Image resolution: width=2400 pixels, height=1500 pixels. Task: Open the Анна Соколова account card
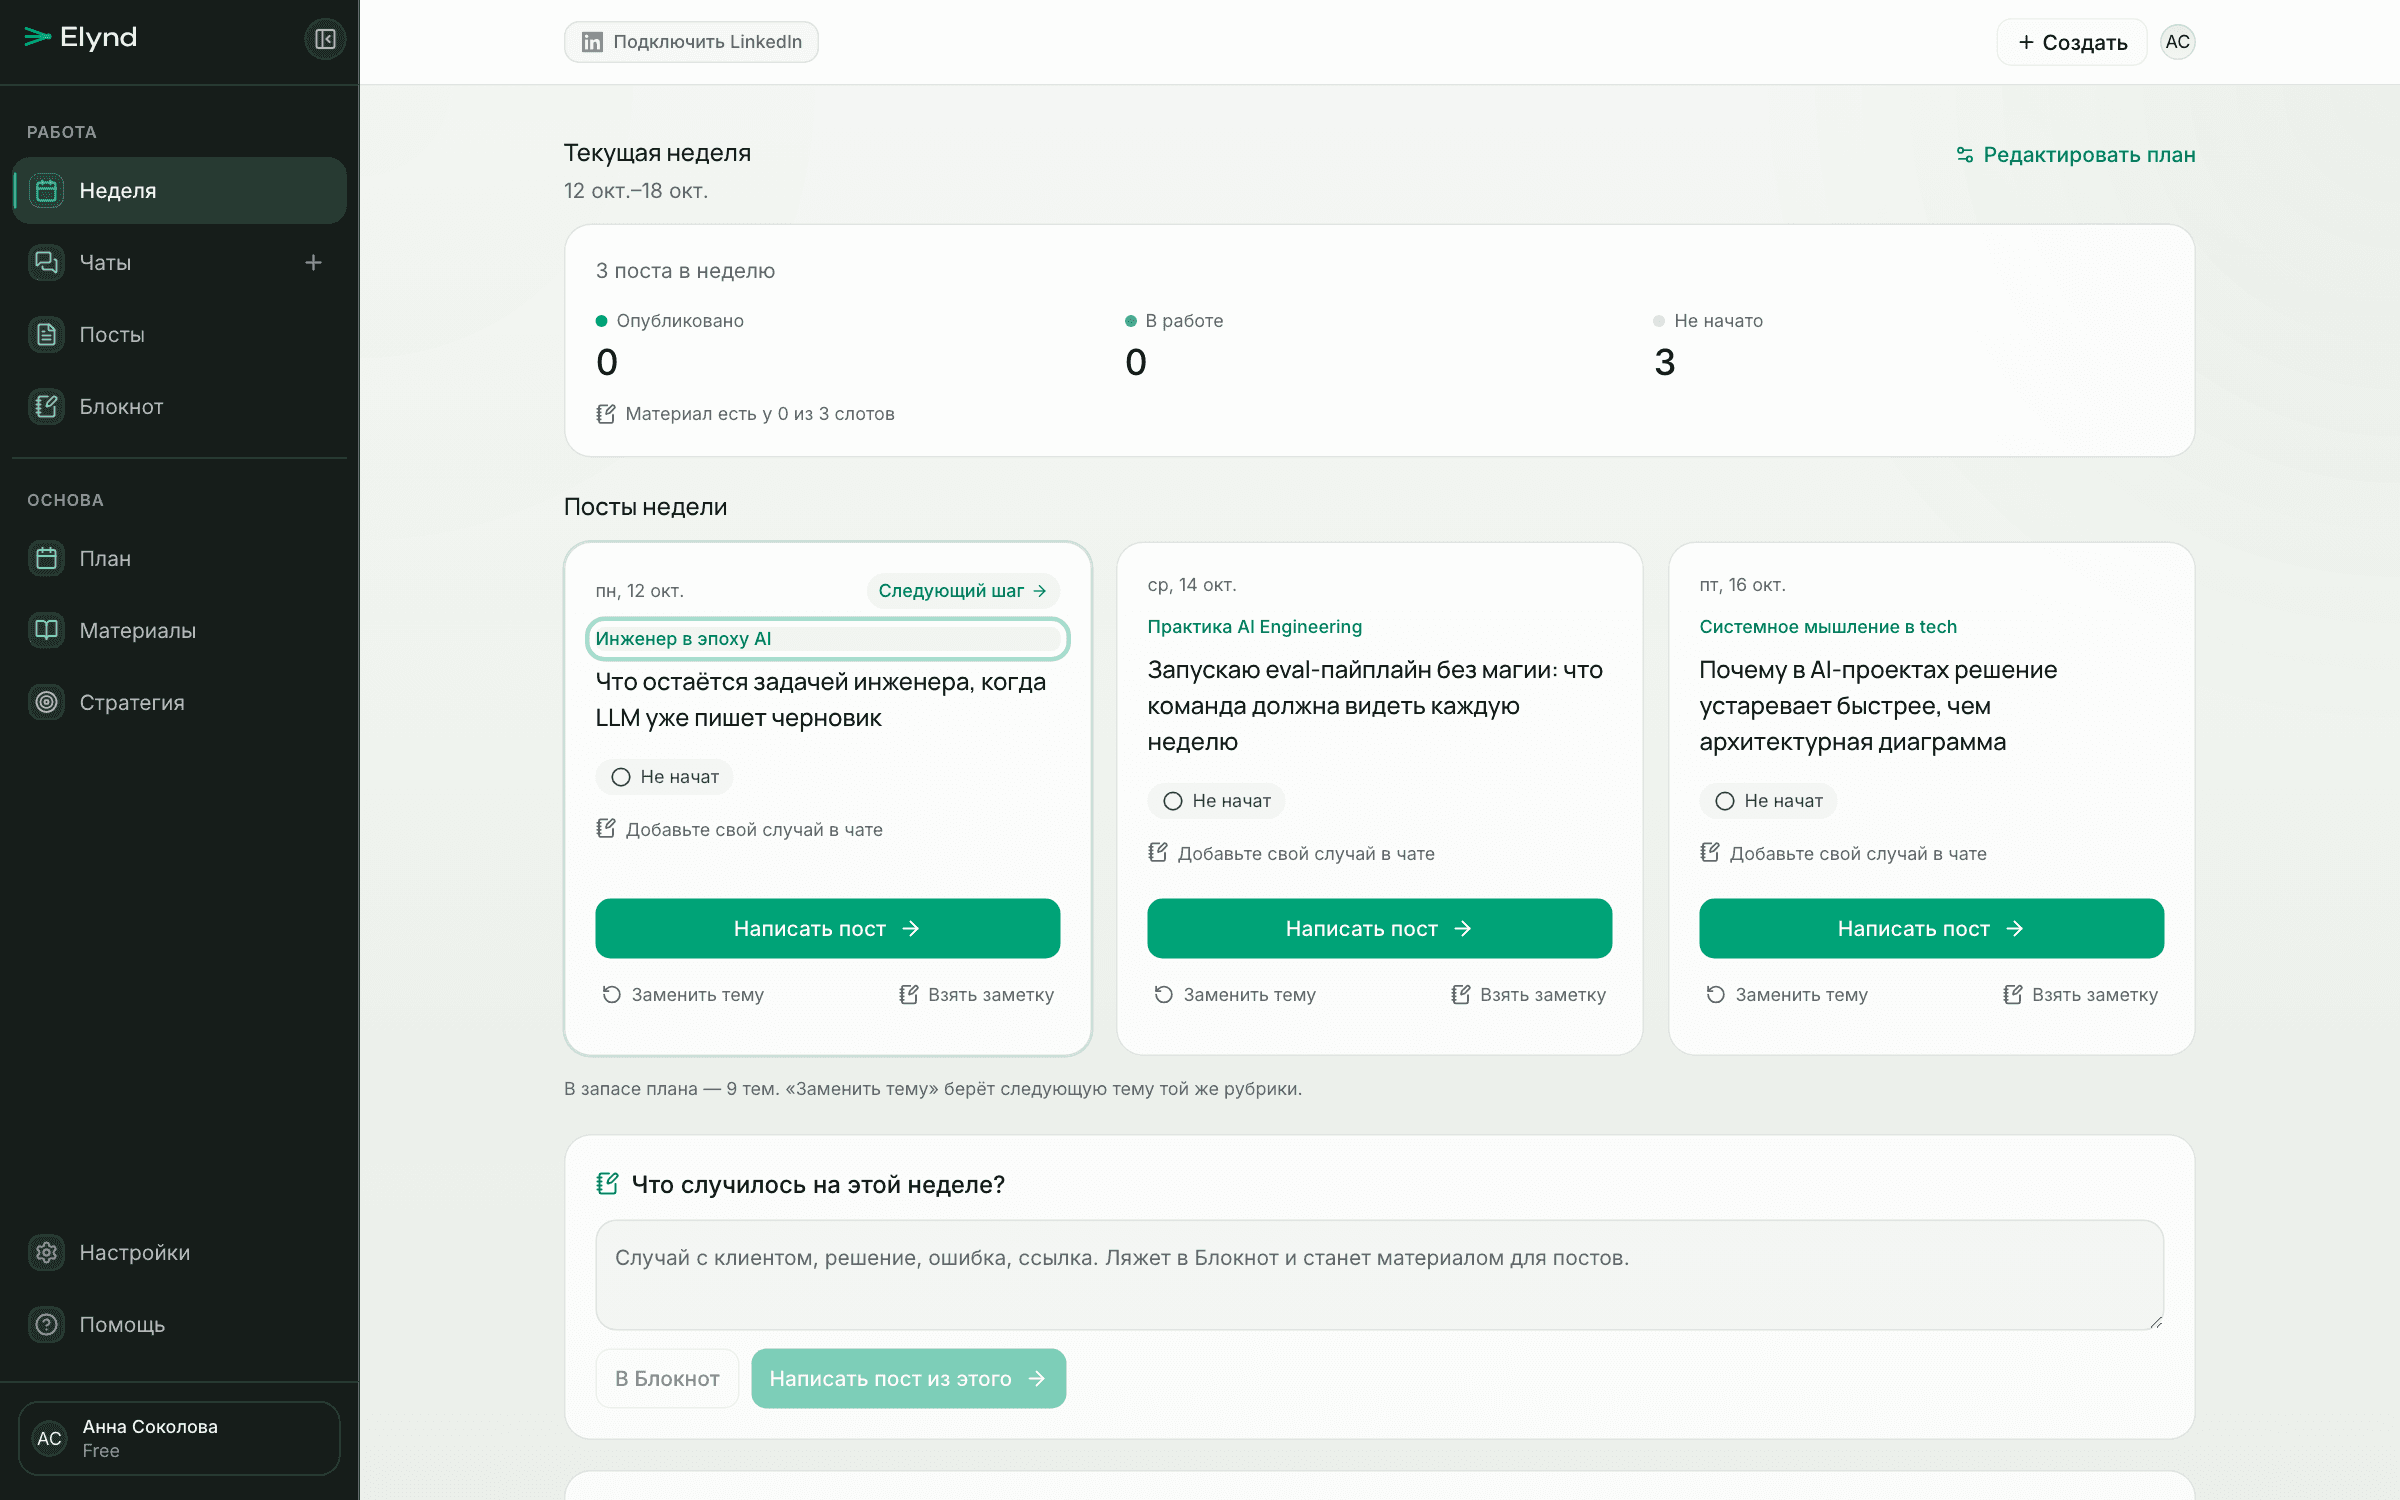point(180,1438)
